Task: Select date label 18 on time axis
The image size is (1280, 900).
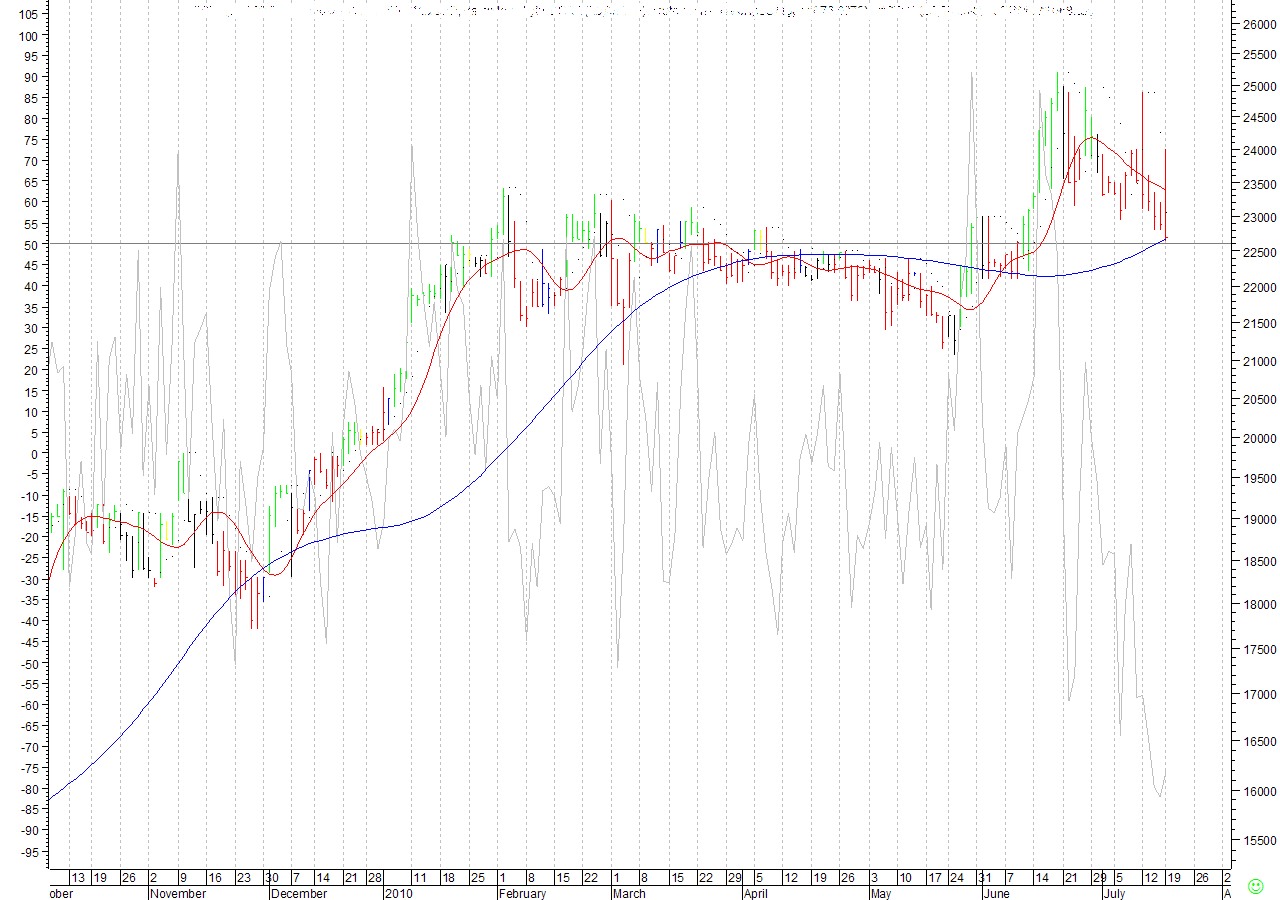Action: [449, 878]
